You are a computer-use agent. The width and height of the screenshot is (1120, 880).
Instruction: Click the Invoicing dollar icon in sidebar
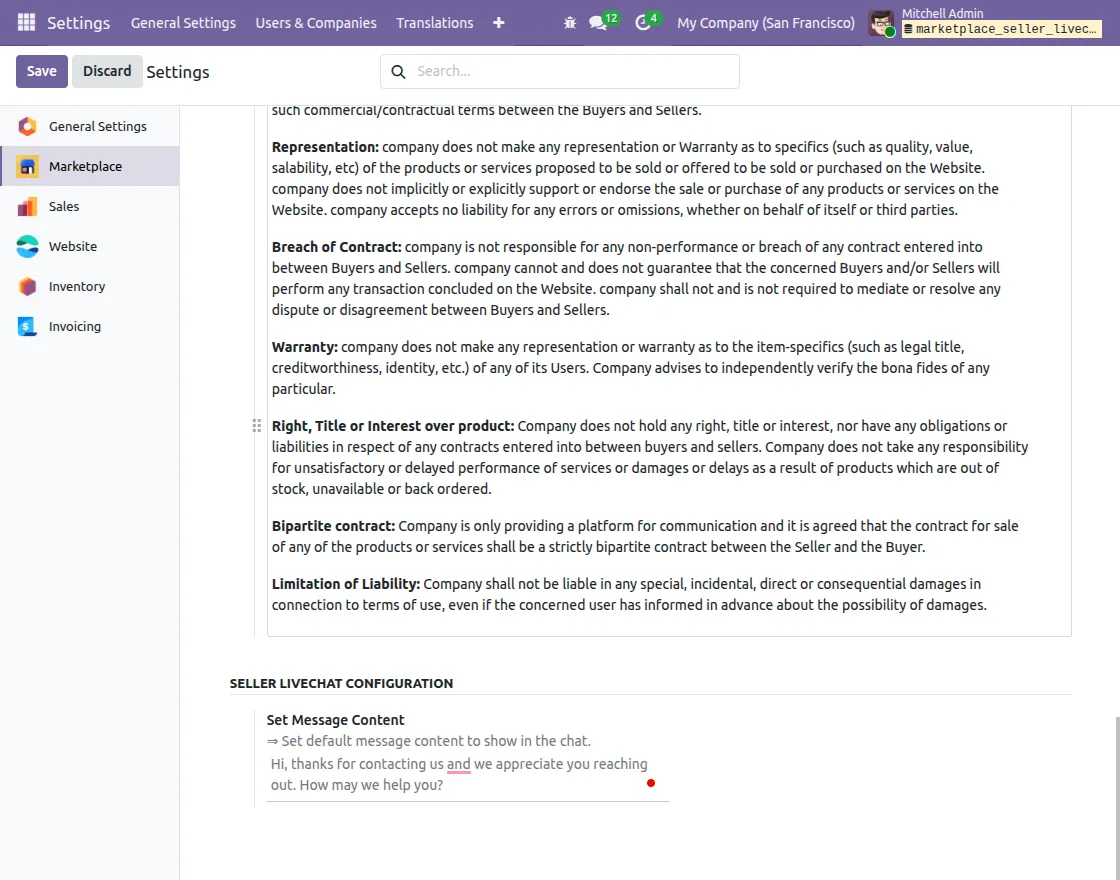[27, 326]
